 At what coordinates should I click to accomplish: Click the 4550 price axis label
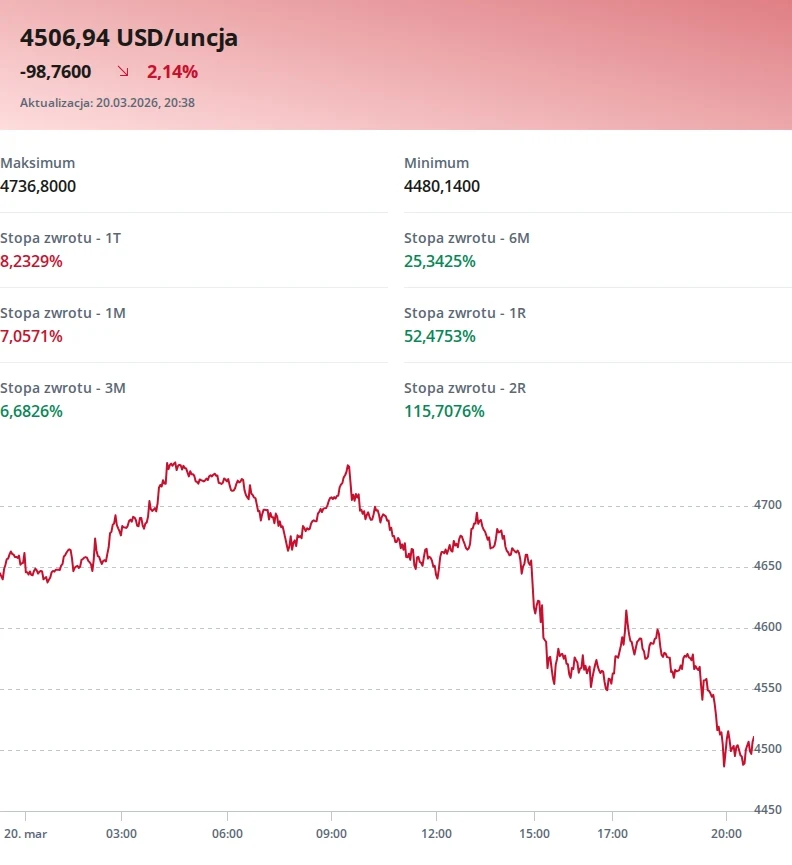tap(767, 688)
